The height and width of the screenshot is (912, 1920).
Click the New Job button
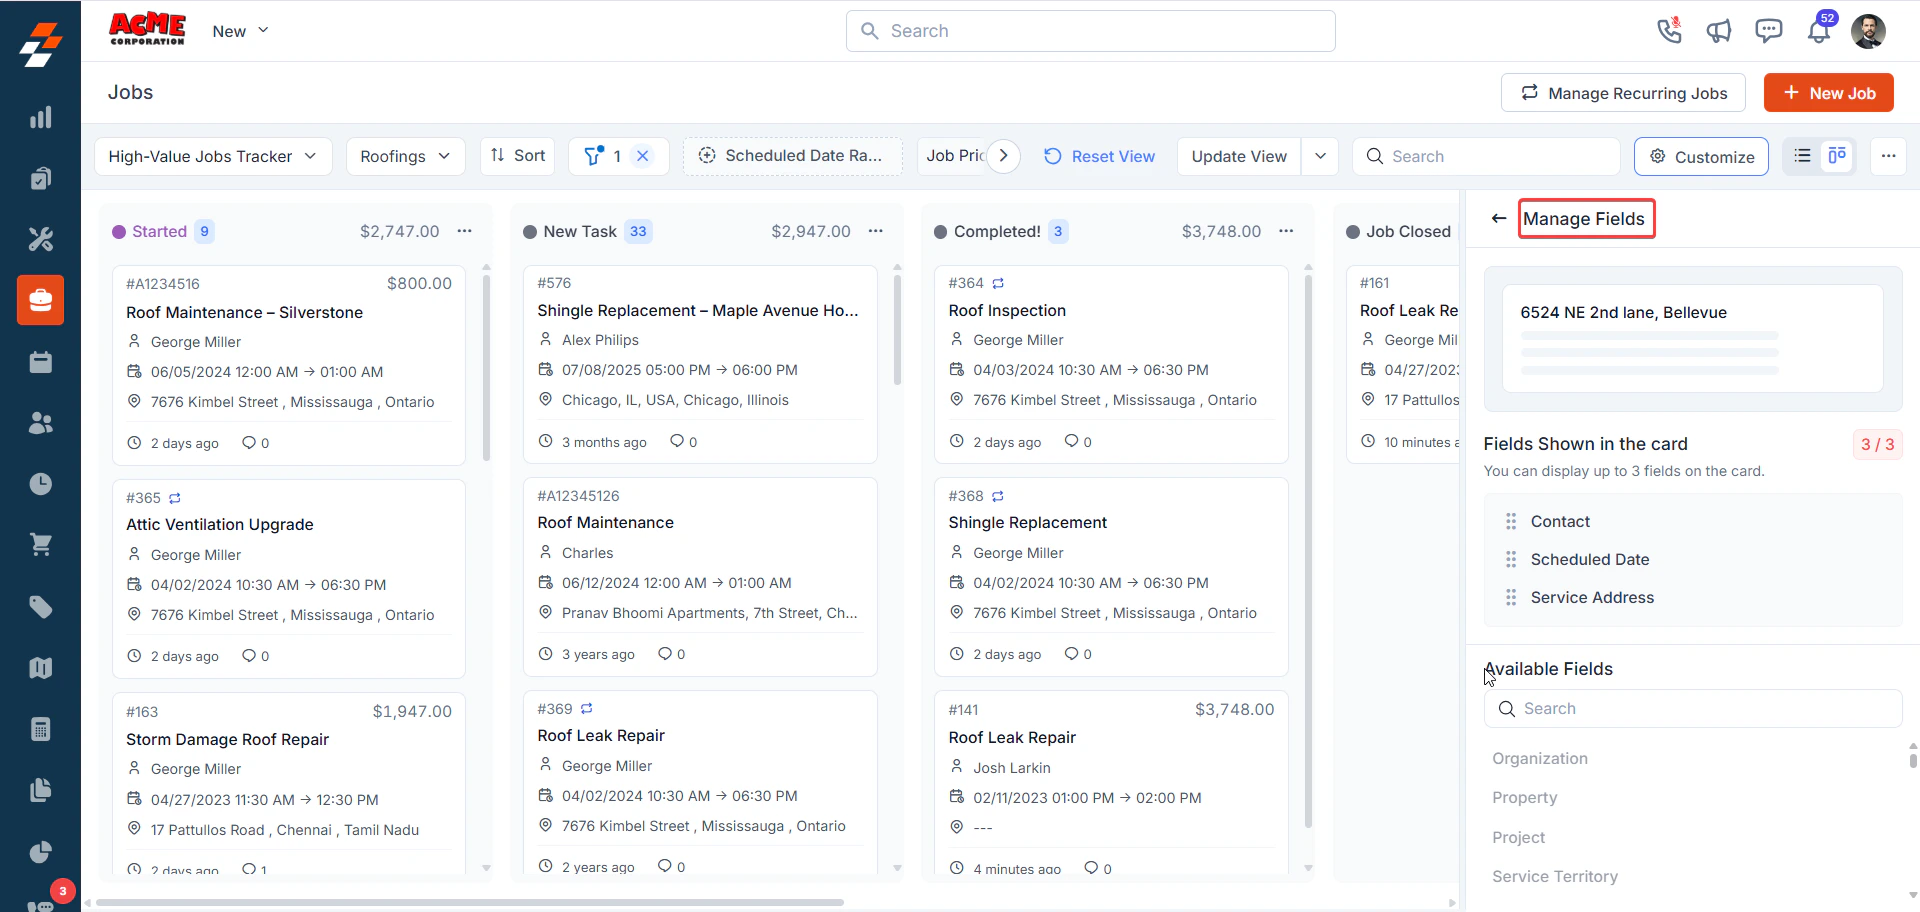pos(1829,93)
